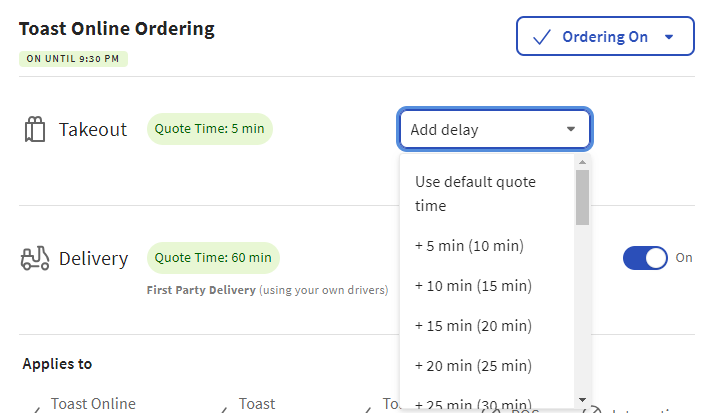Pick the + 20 min (25 min) option
The width and height of the screenshot is (702, 413).
click(x=473, y=366)
